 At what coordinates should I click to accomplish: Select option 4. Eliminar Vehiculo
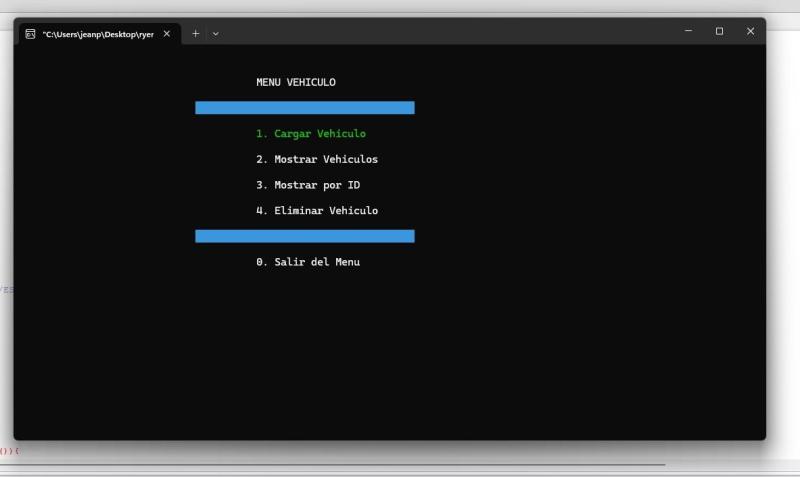[x=317, y=210]
